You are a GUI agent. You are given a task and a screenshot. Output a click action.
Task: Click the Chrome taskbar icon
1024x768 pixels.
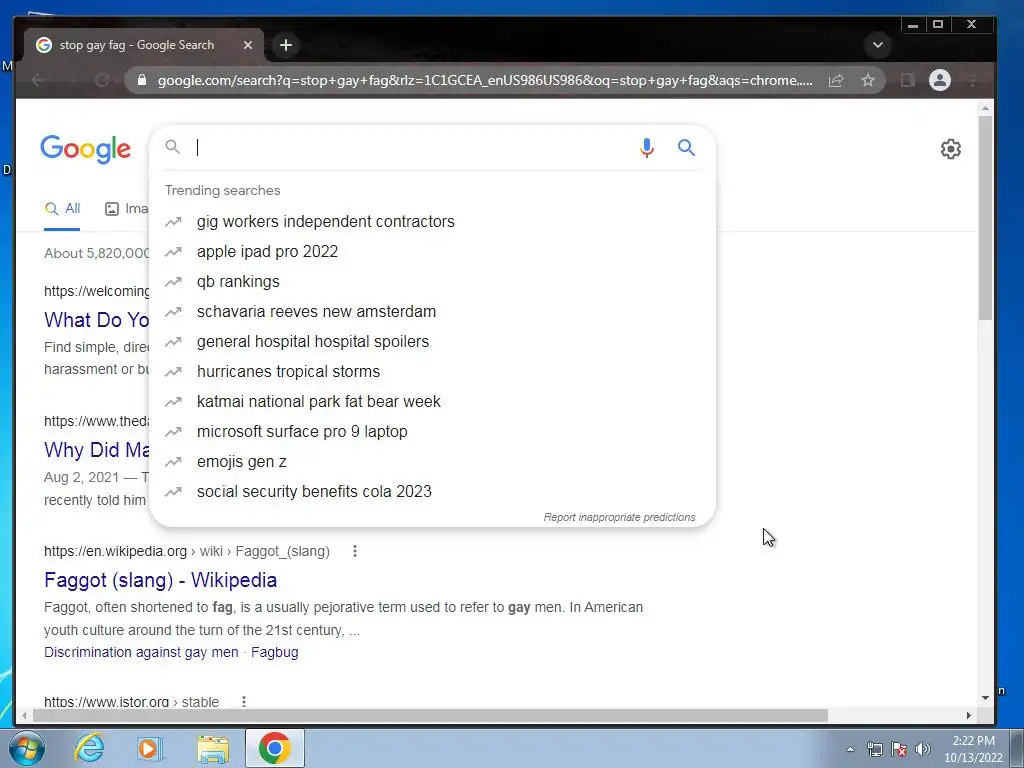(274, 748)
